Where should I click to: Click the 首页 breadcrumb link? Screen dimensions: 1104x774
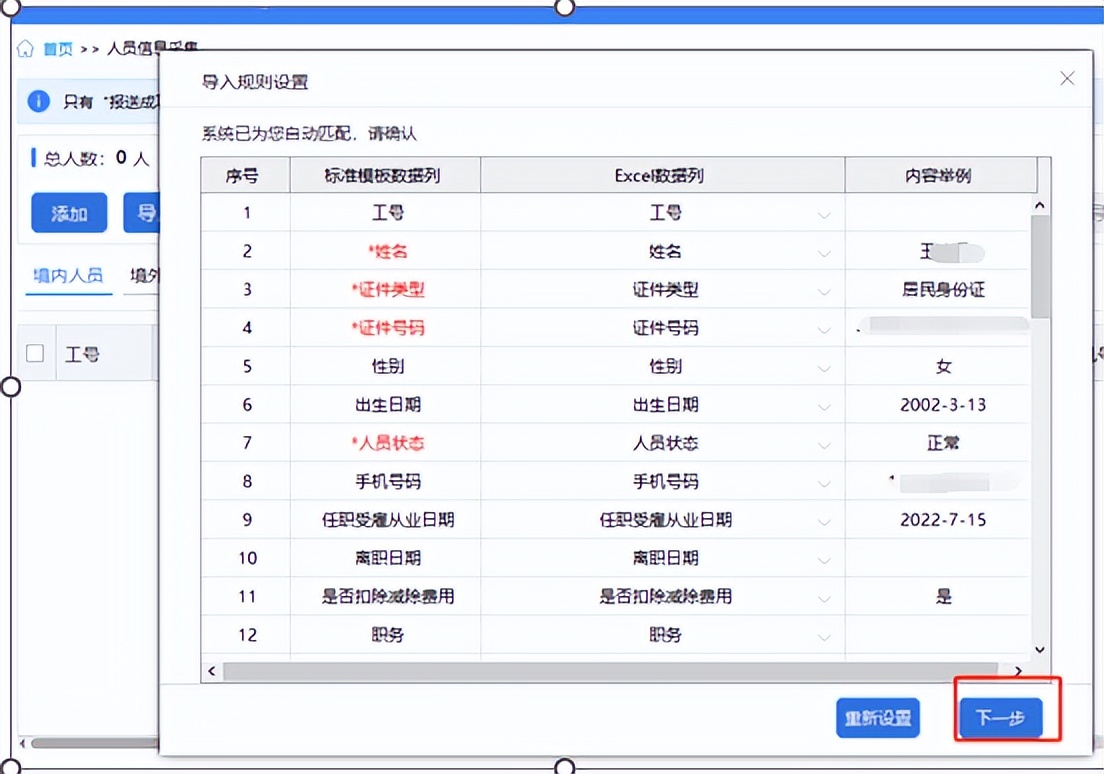coord(58,47)
